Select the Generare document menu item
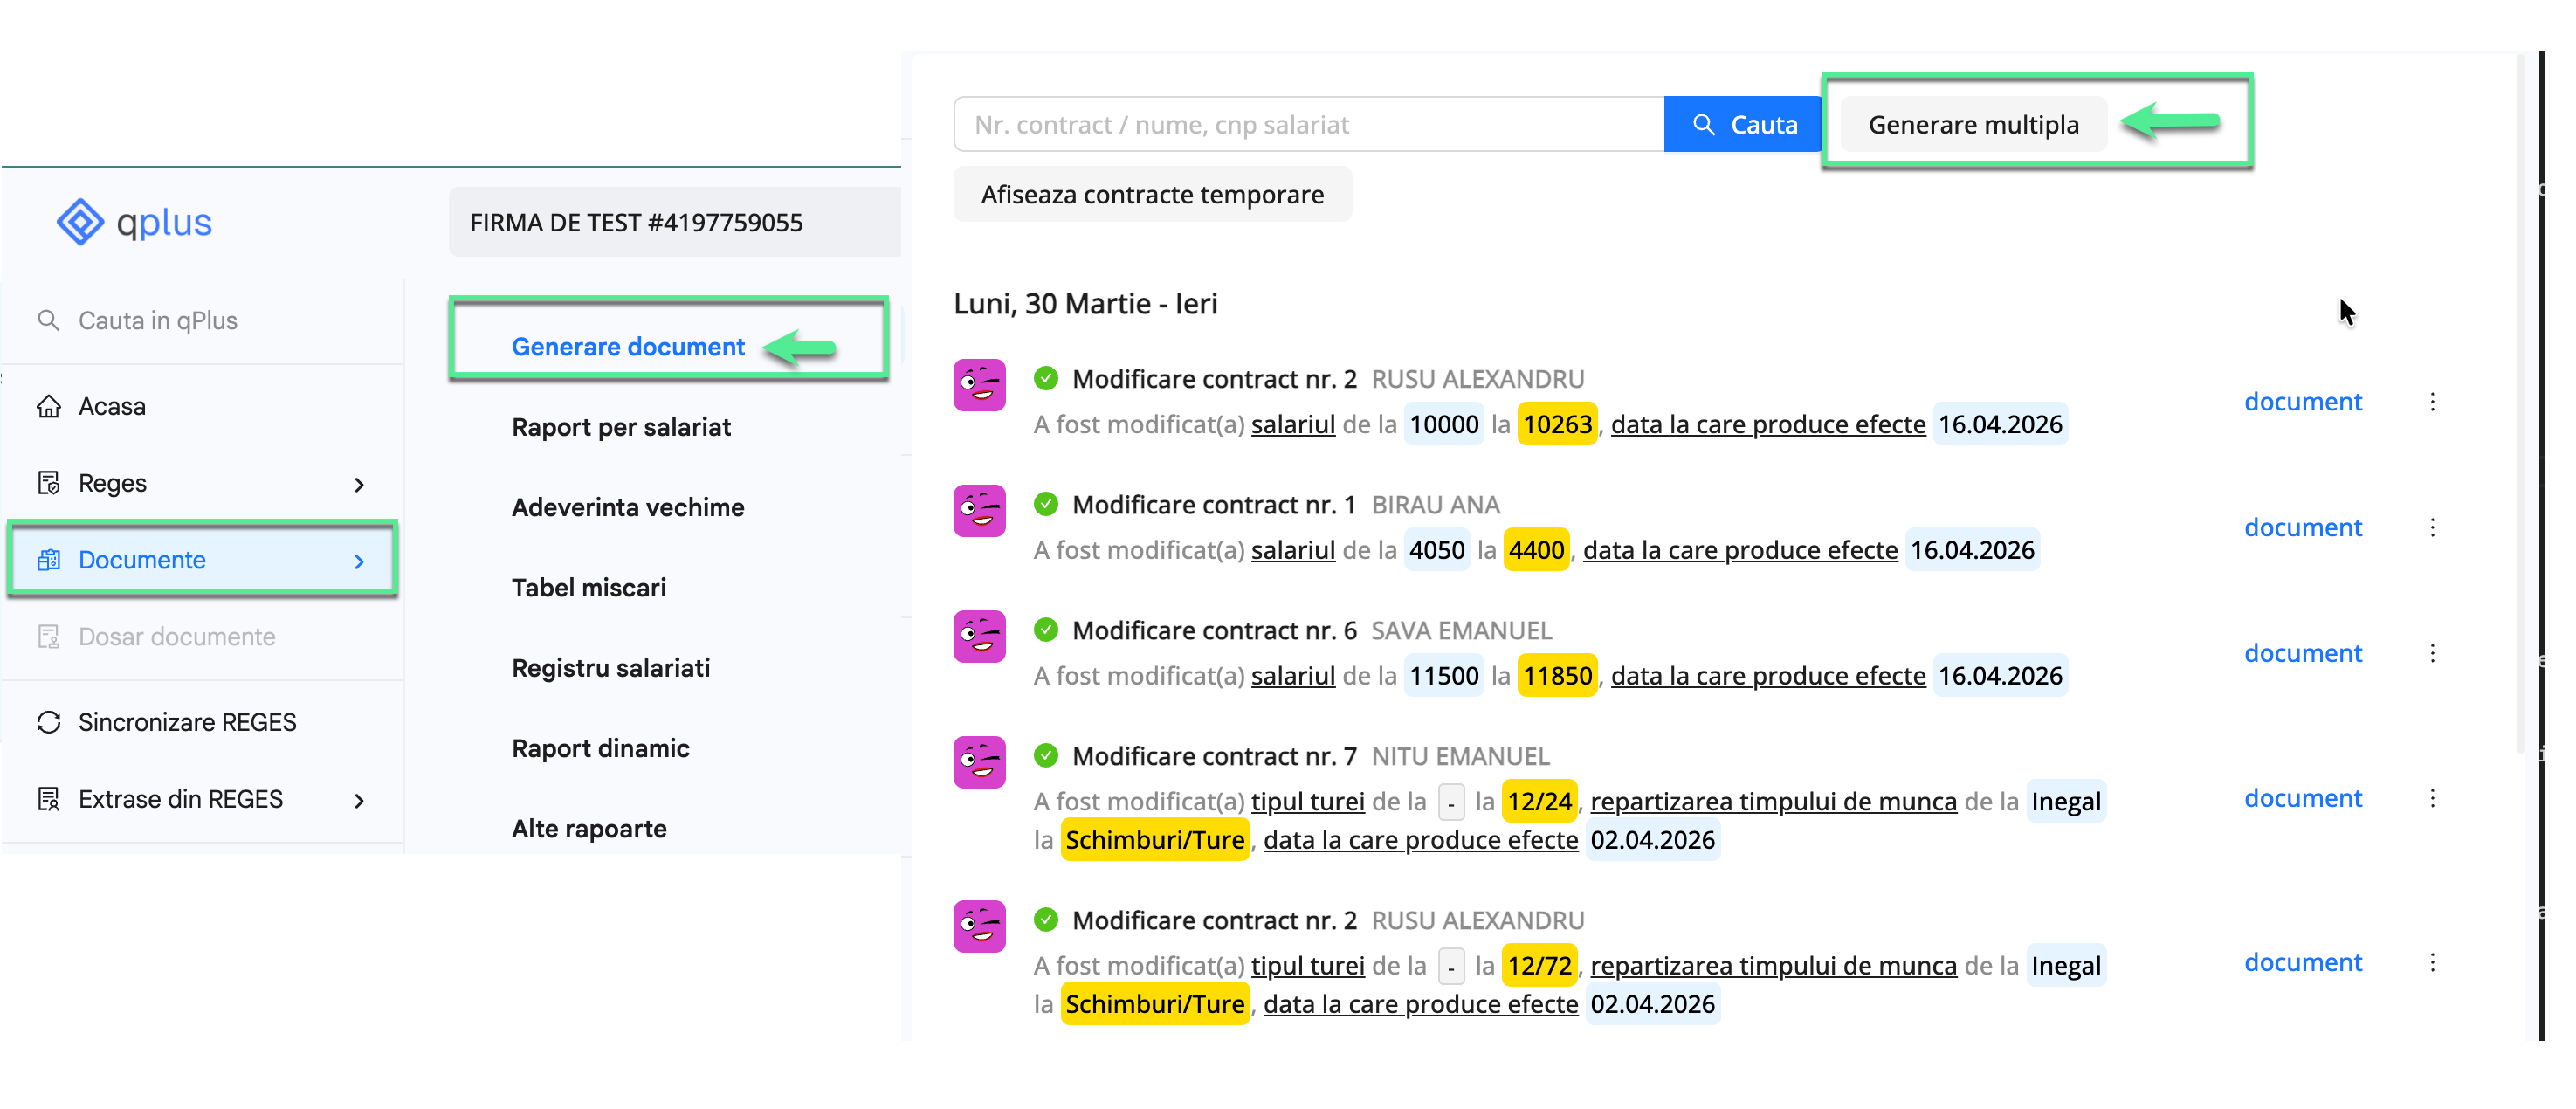 click(628, 346)
